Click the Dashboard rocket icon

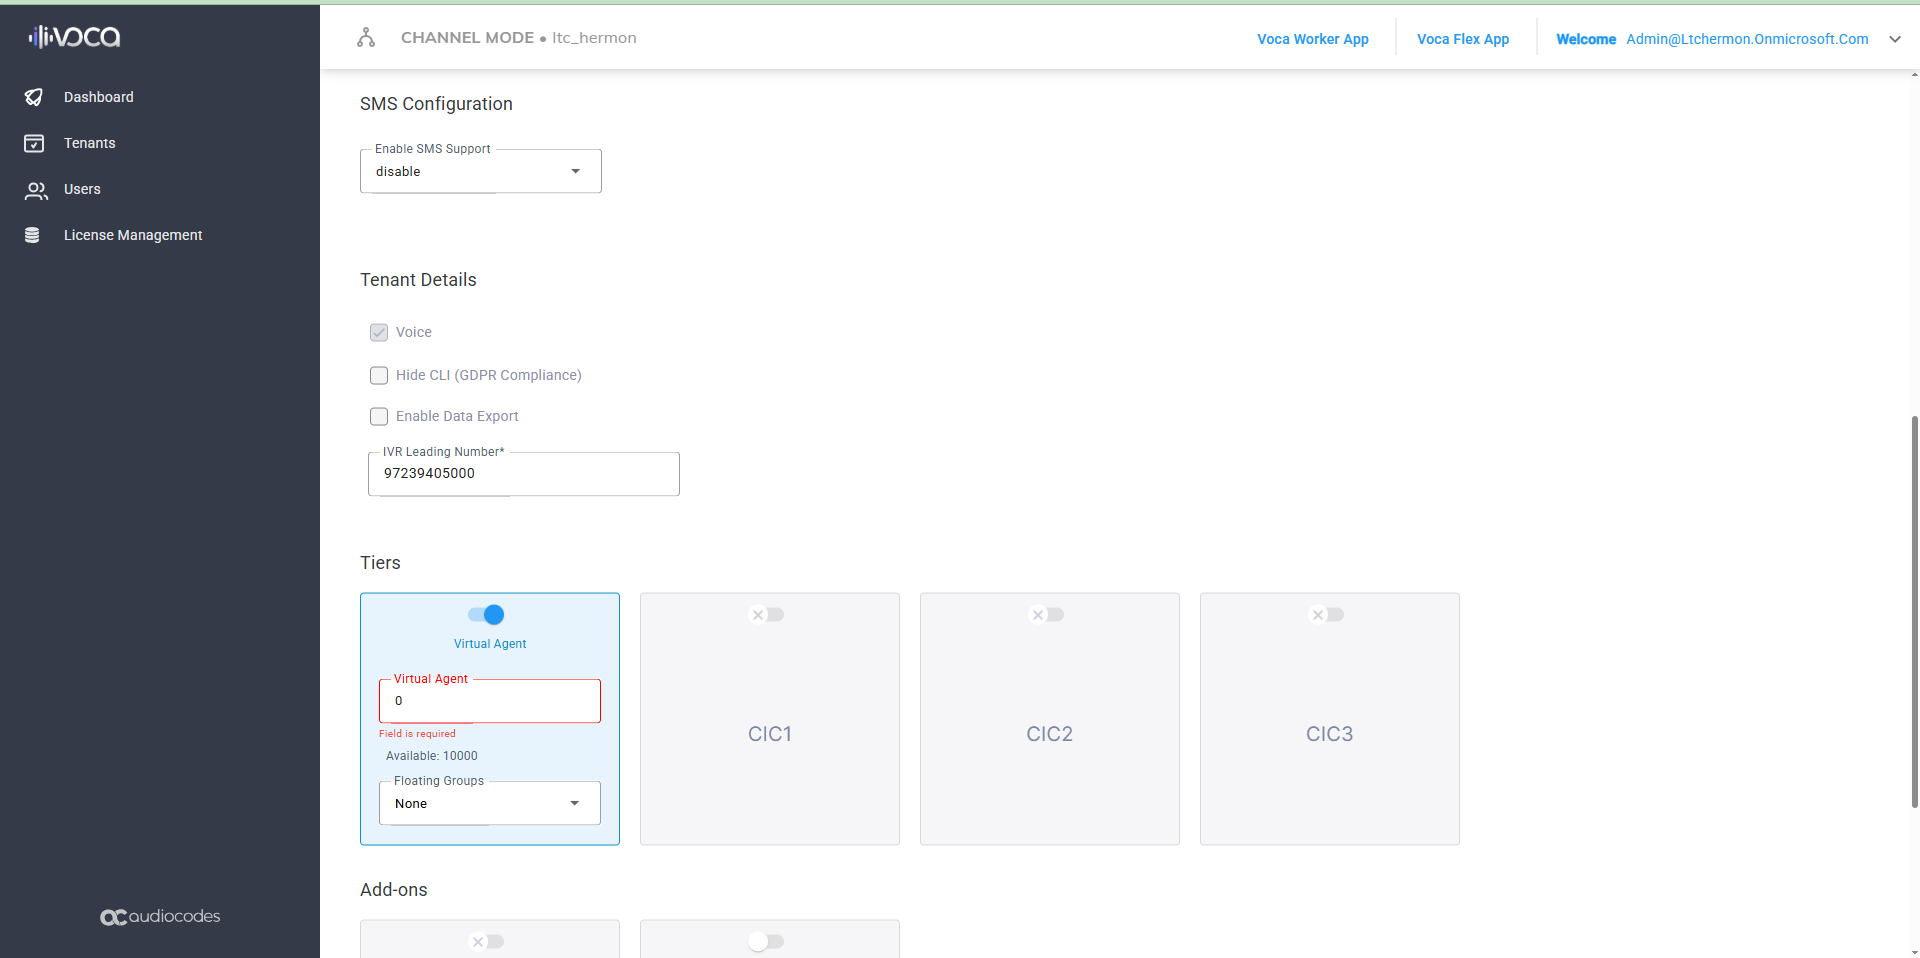(x=34, y=97)
